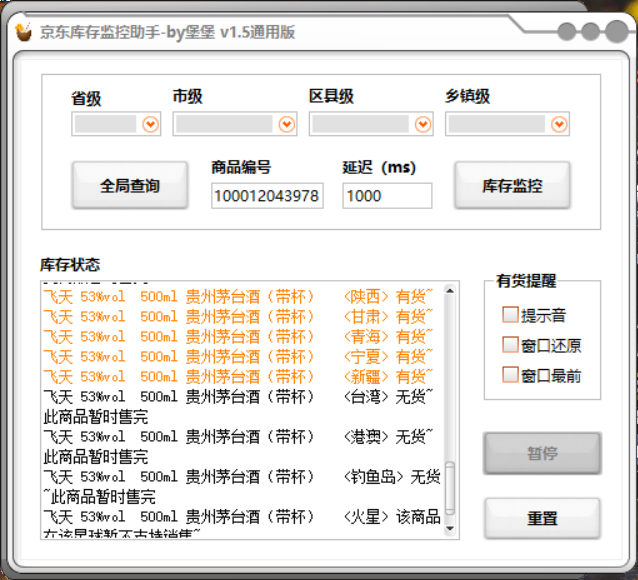Expand the 区县级 district dropdown
Screen dimensions: 638x580
pos(423,124)
